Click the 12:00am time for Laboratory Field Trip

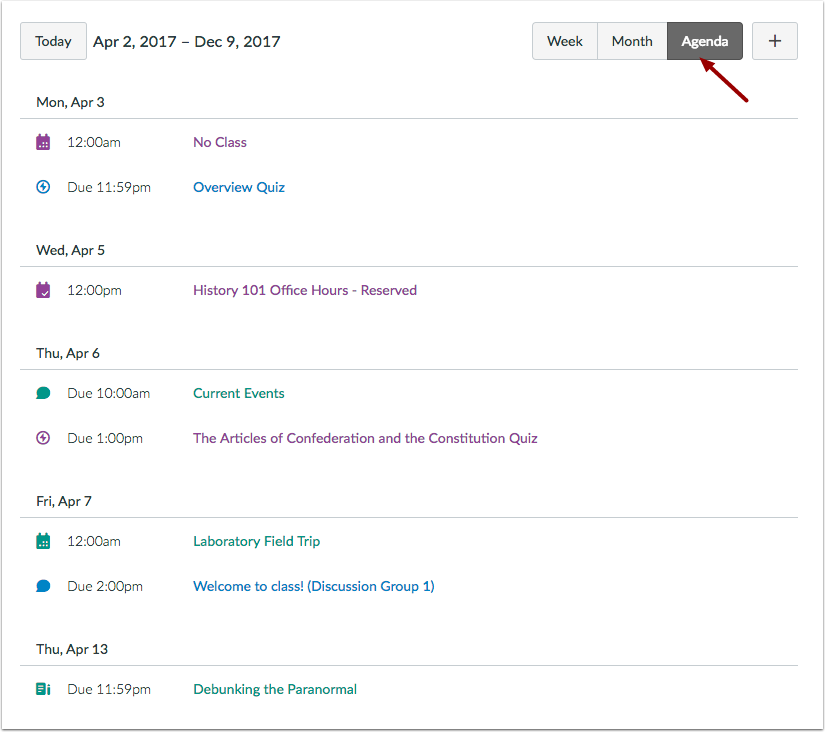[94, 541]
